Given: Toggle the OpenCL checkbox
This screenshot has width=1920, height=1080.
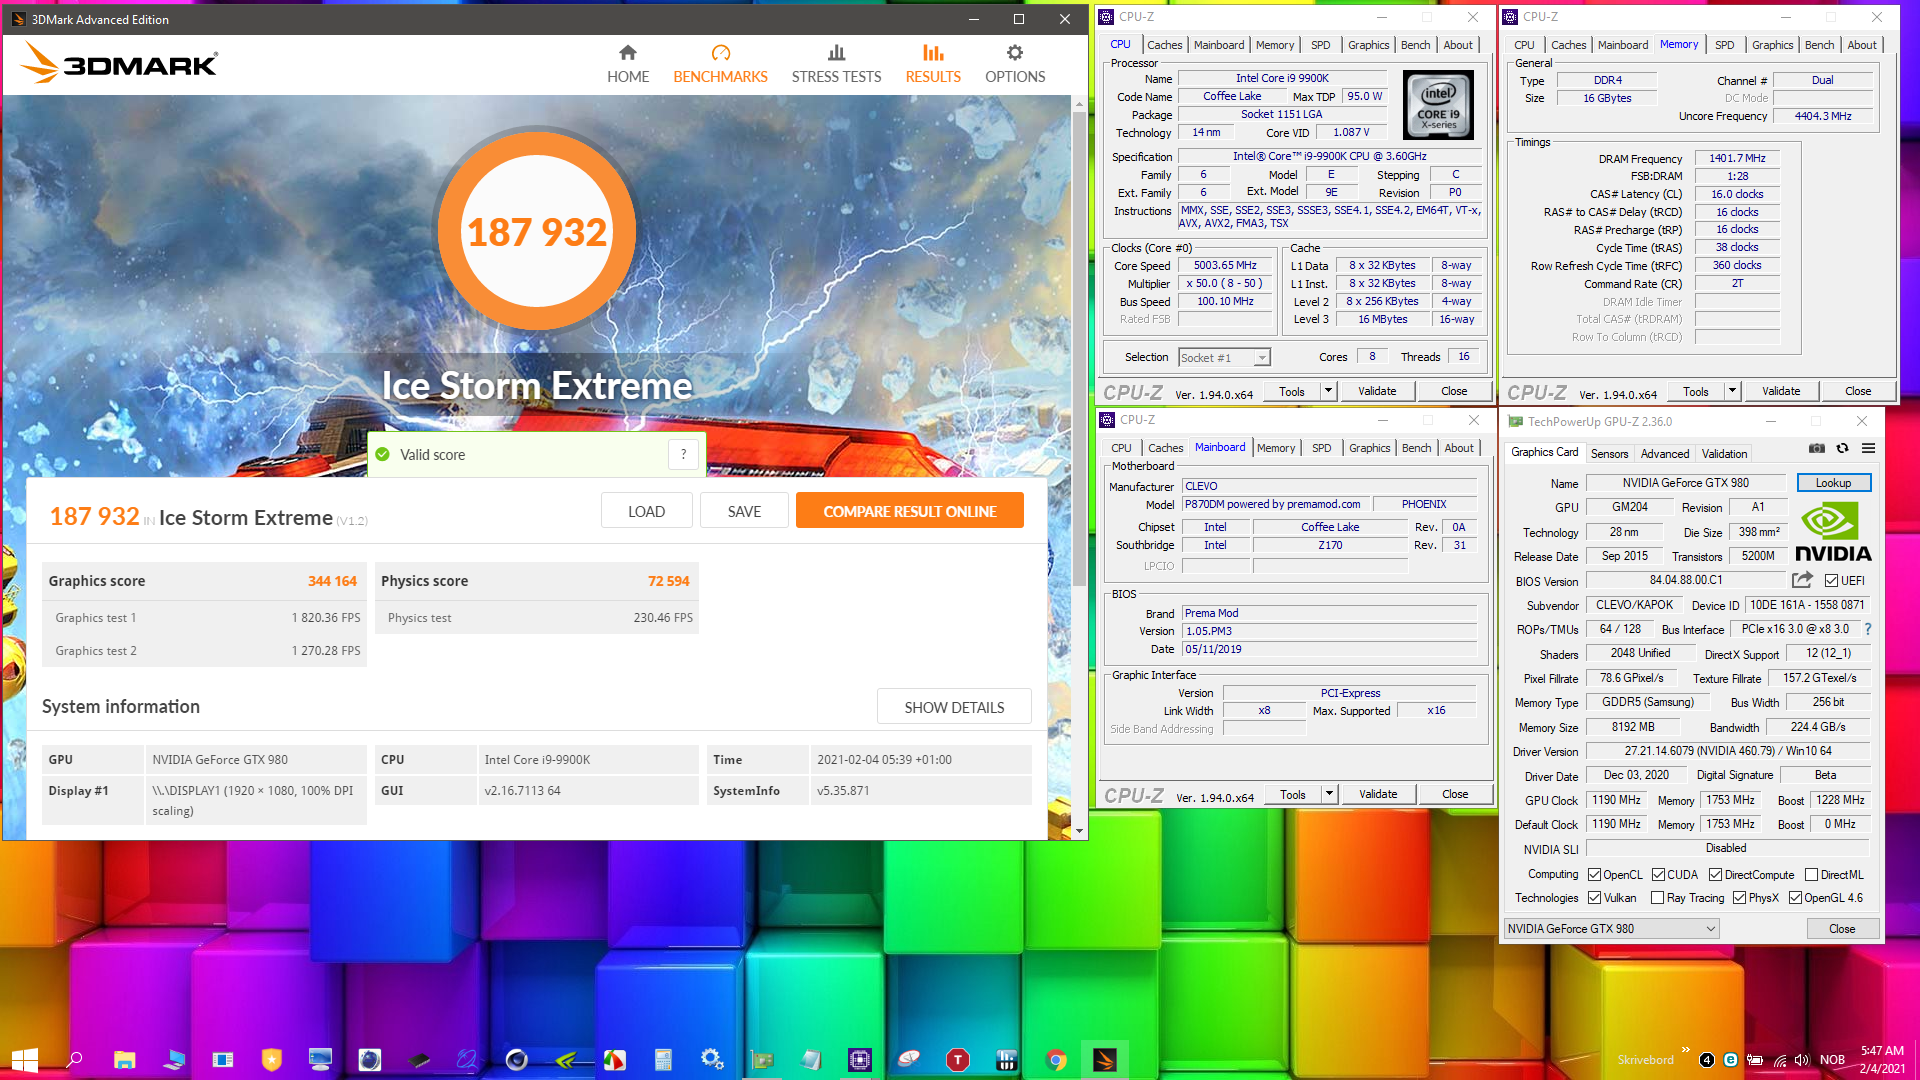Looking at the screenshot, I should [x=1594, y=874].
